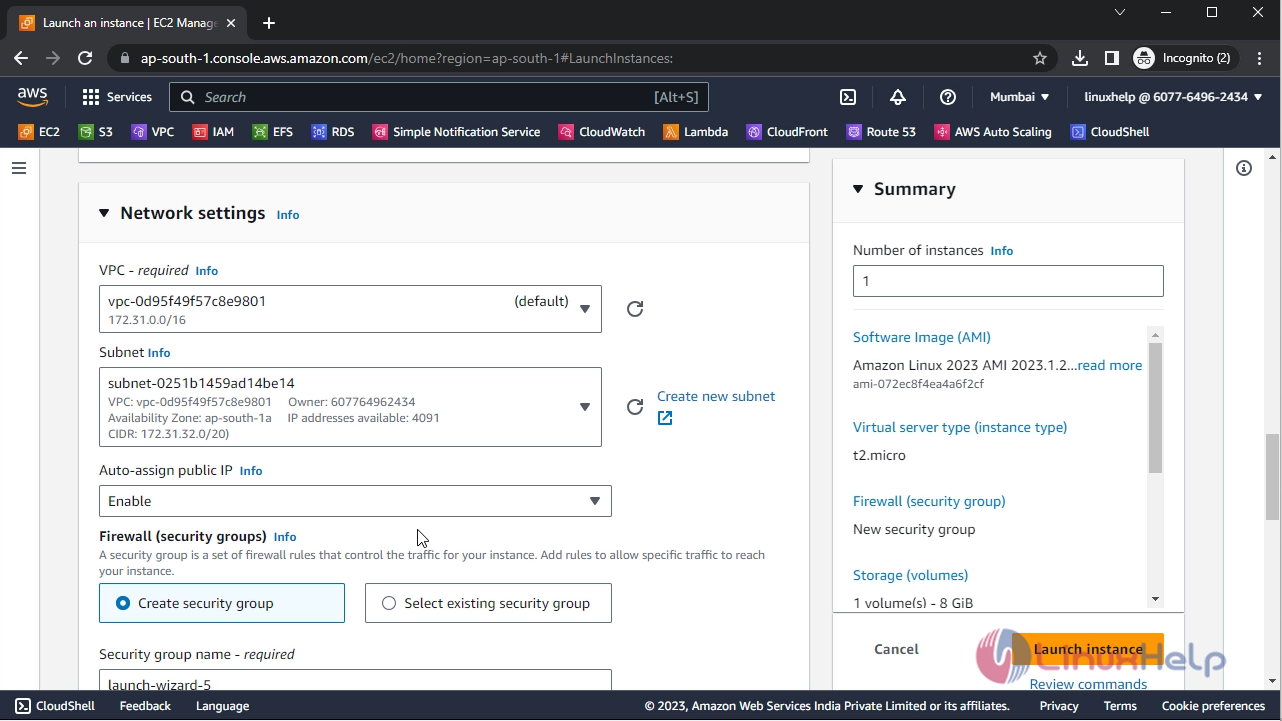
Task: Go back in browser history
Action: tap(21, 58)
